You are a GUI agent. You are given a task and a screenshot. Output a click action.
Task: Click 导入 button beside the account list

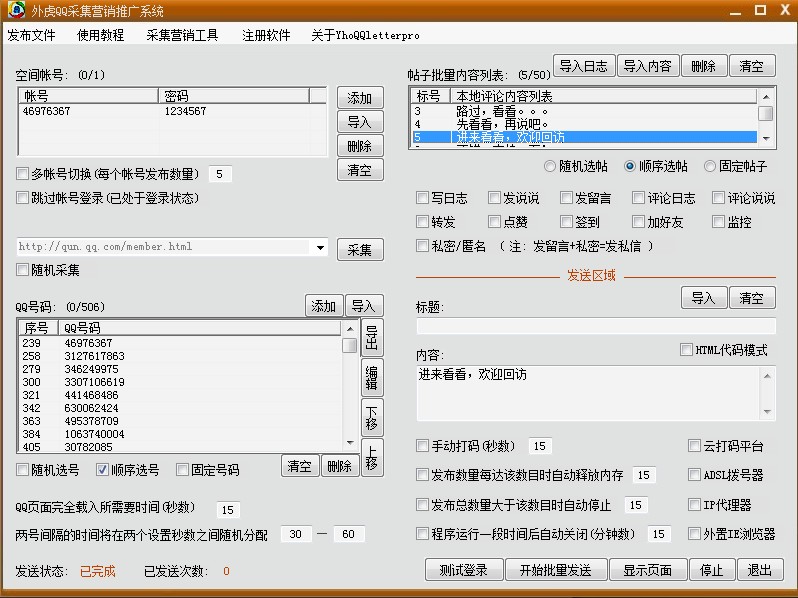click(x=360, y=122)
